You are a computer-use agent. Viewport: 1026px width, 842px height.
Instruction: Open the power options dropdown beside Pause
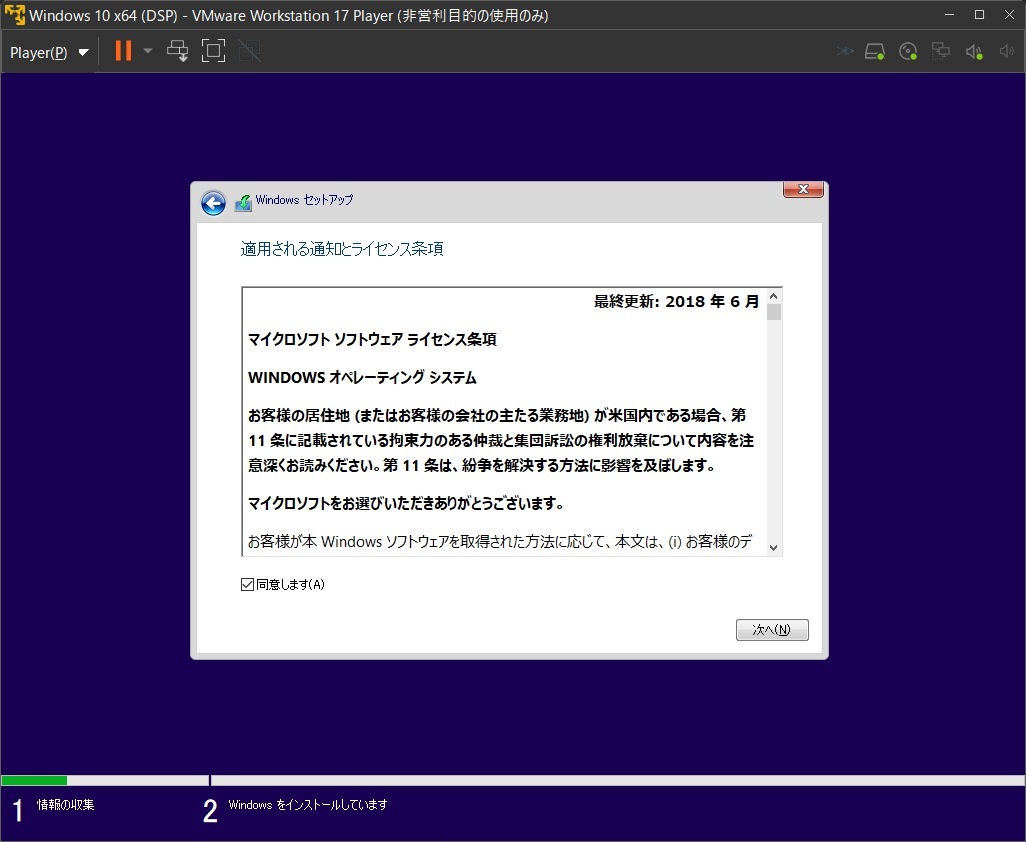click(148, 50)
